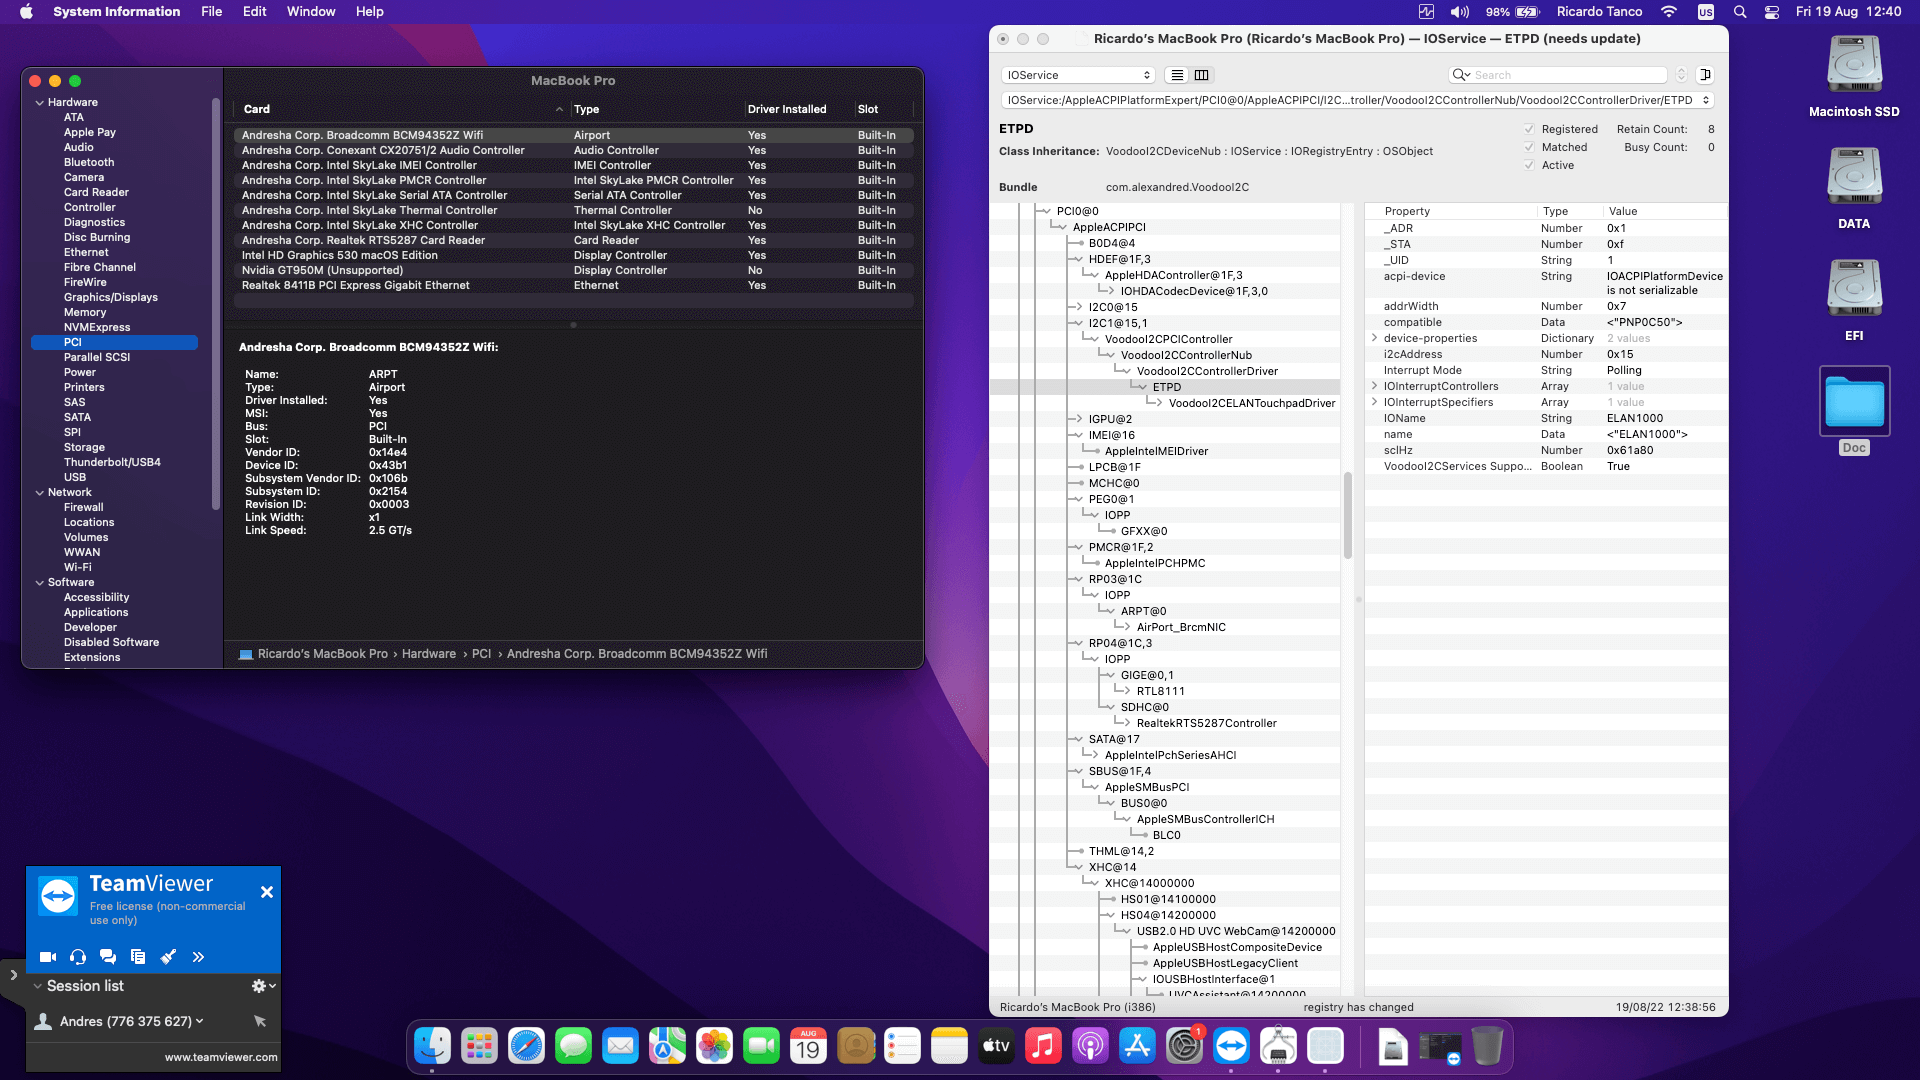Toggle the Active checkbox
Screen dimensions: 1920x1080
(1529, 165)
